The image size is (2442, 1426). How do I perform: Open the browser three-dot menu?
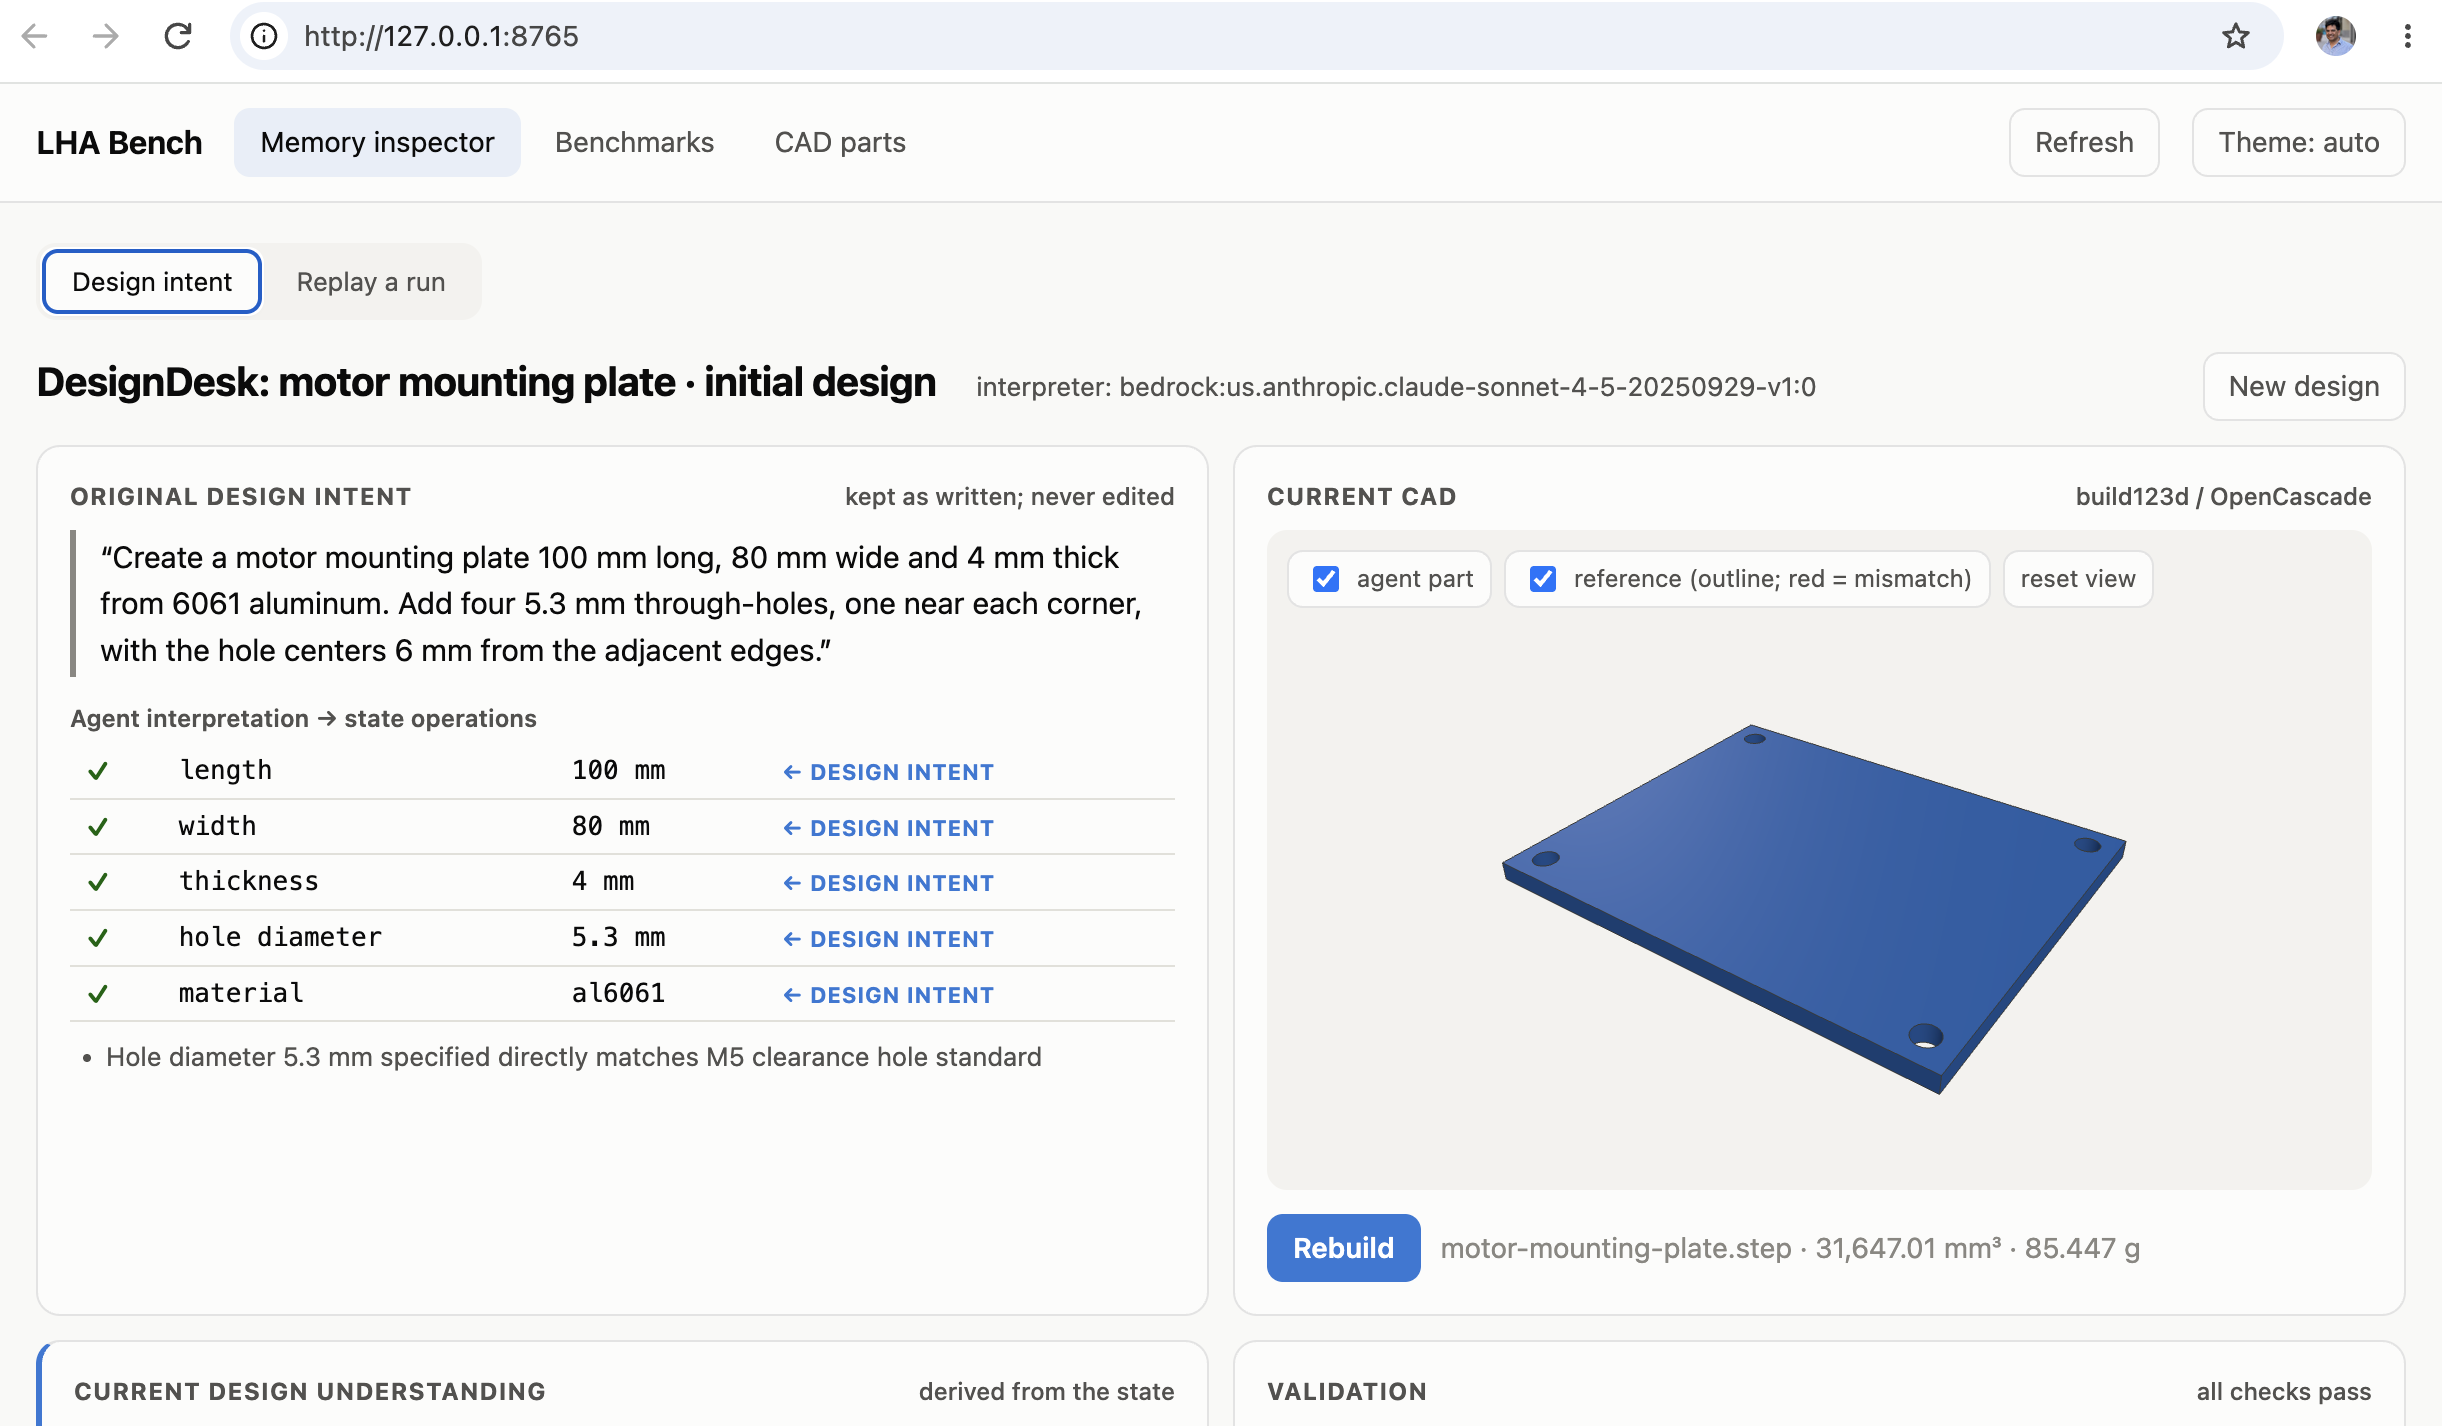pyautogui.click(x=2407, y=37)
